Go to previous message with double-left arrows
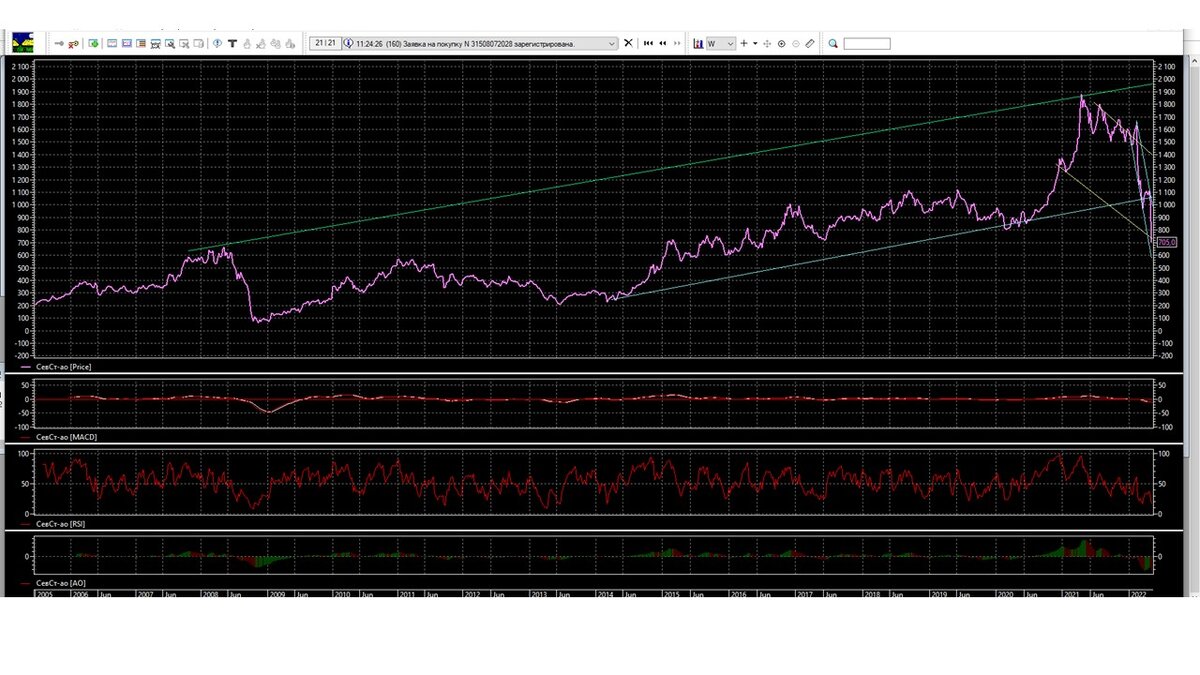The image size is (1200, 675). pyautogui.click(x=663, y=43)
